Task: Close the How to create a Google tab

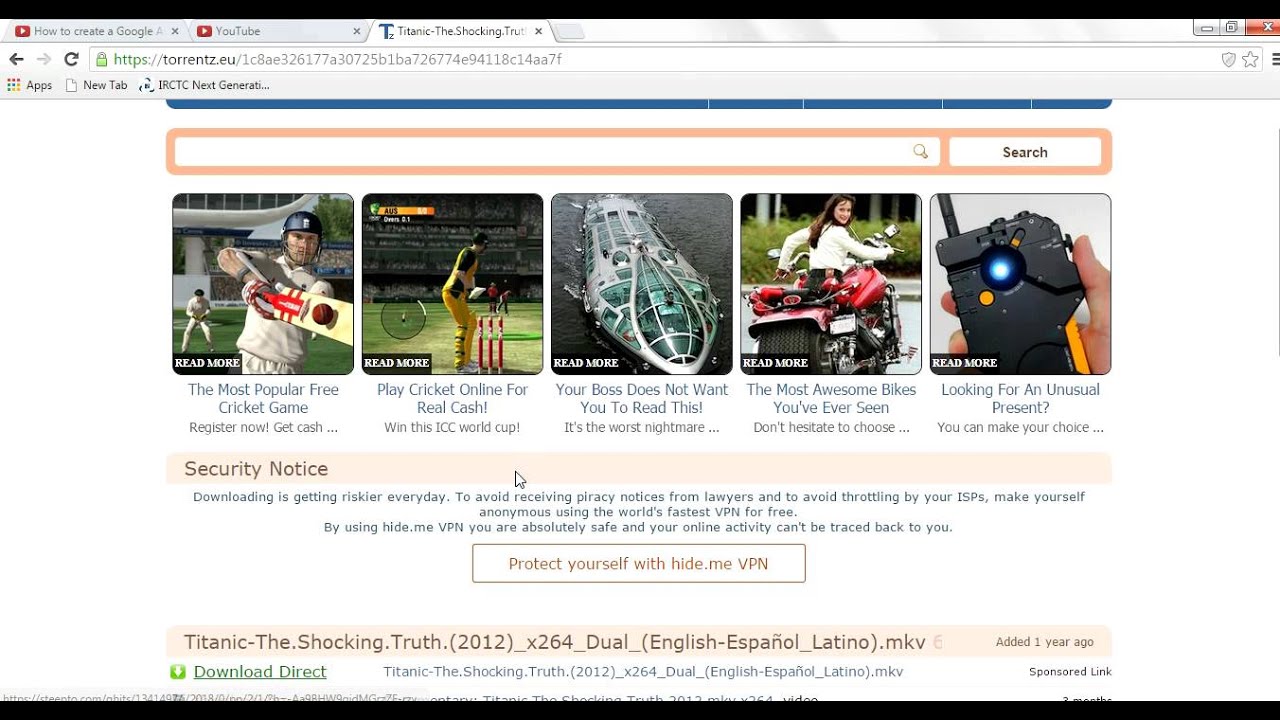Action: [175, 31]
